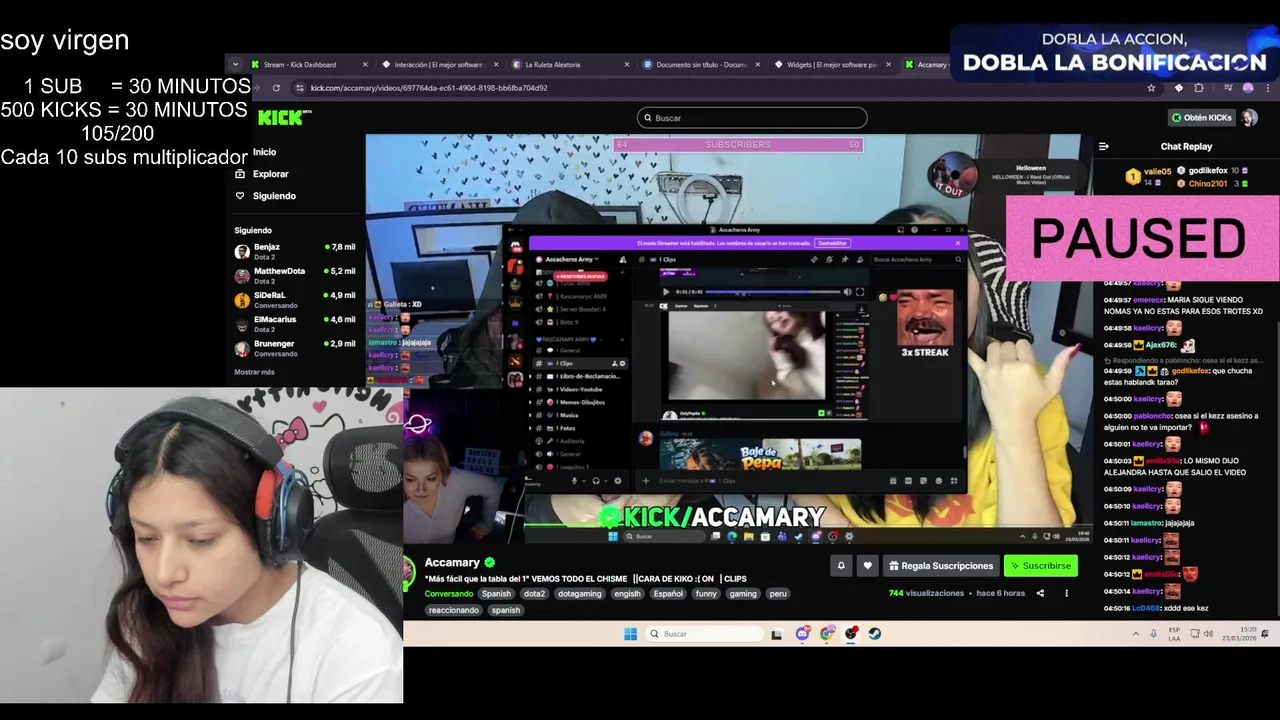1280x720 pixels.
Task: Click the Accamary channel name
Action: (x=452, y=562)
